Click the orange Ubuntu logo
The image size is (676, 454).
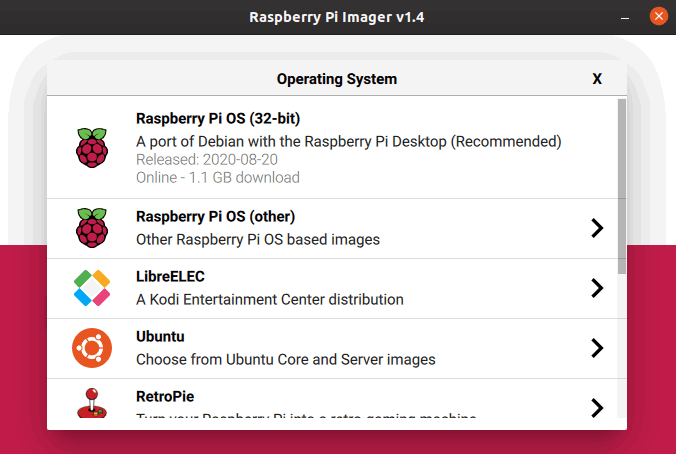[92, 348]
